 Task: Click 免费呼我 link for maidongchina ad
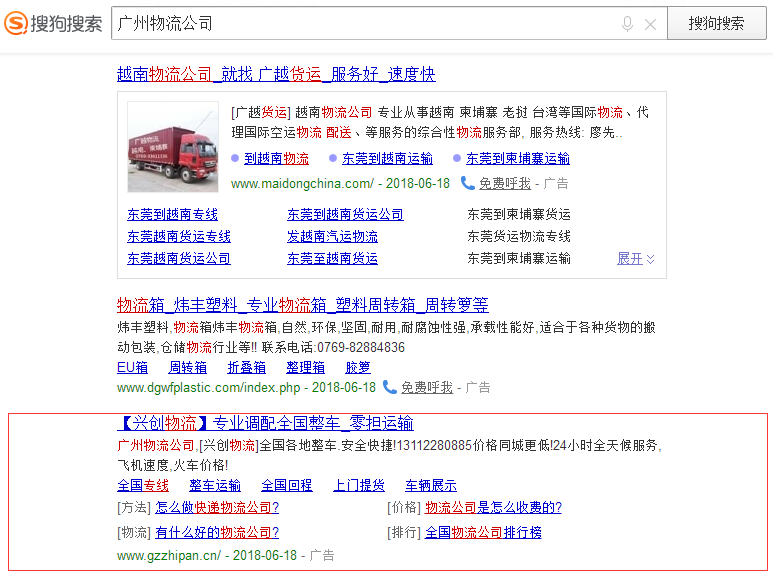[505, 183]
